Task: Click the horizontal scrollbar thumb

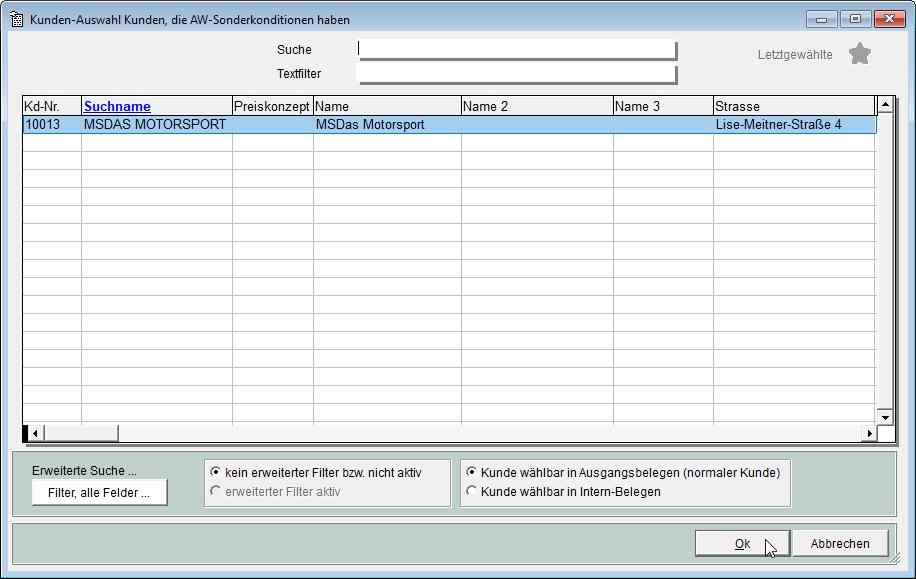Action: 81,434
